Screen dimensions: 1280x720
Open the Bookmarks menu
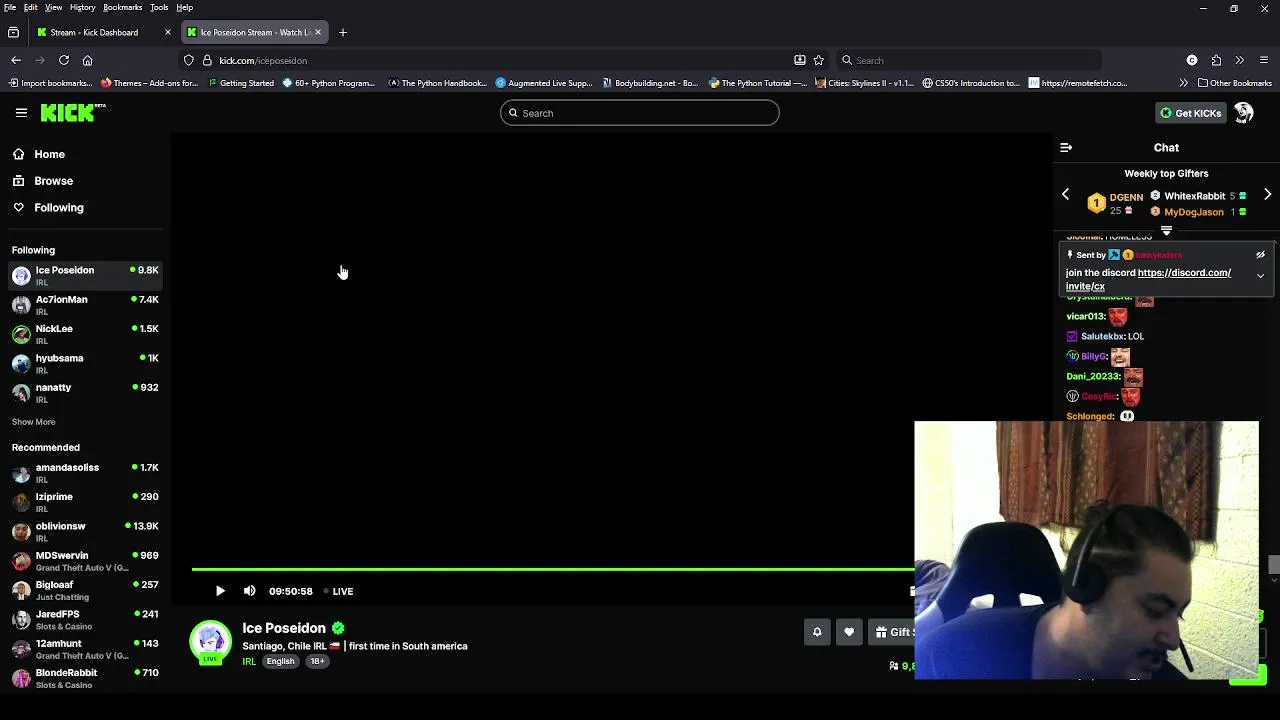coord(122,7)
